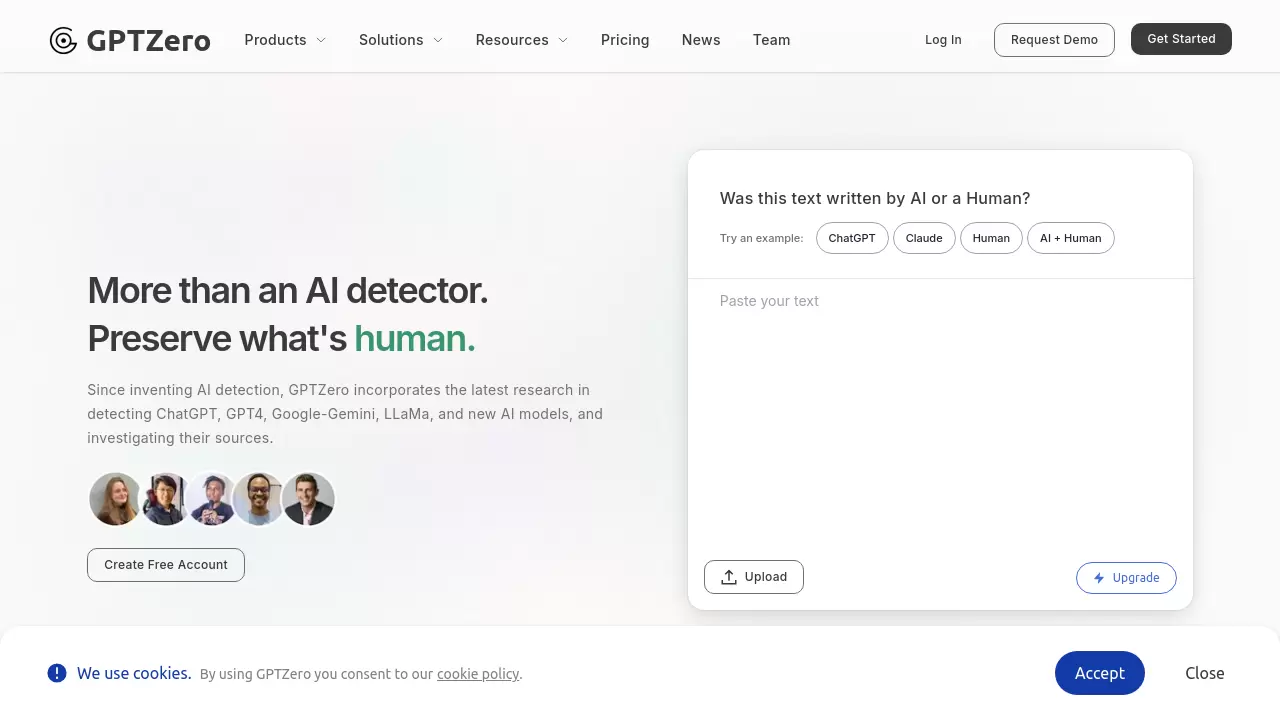This screenshot has height=720, width=1280.
Task: Click the green word "human."
Action: coord(415,338)
